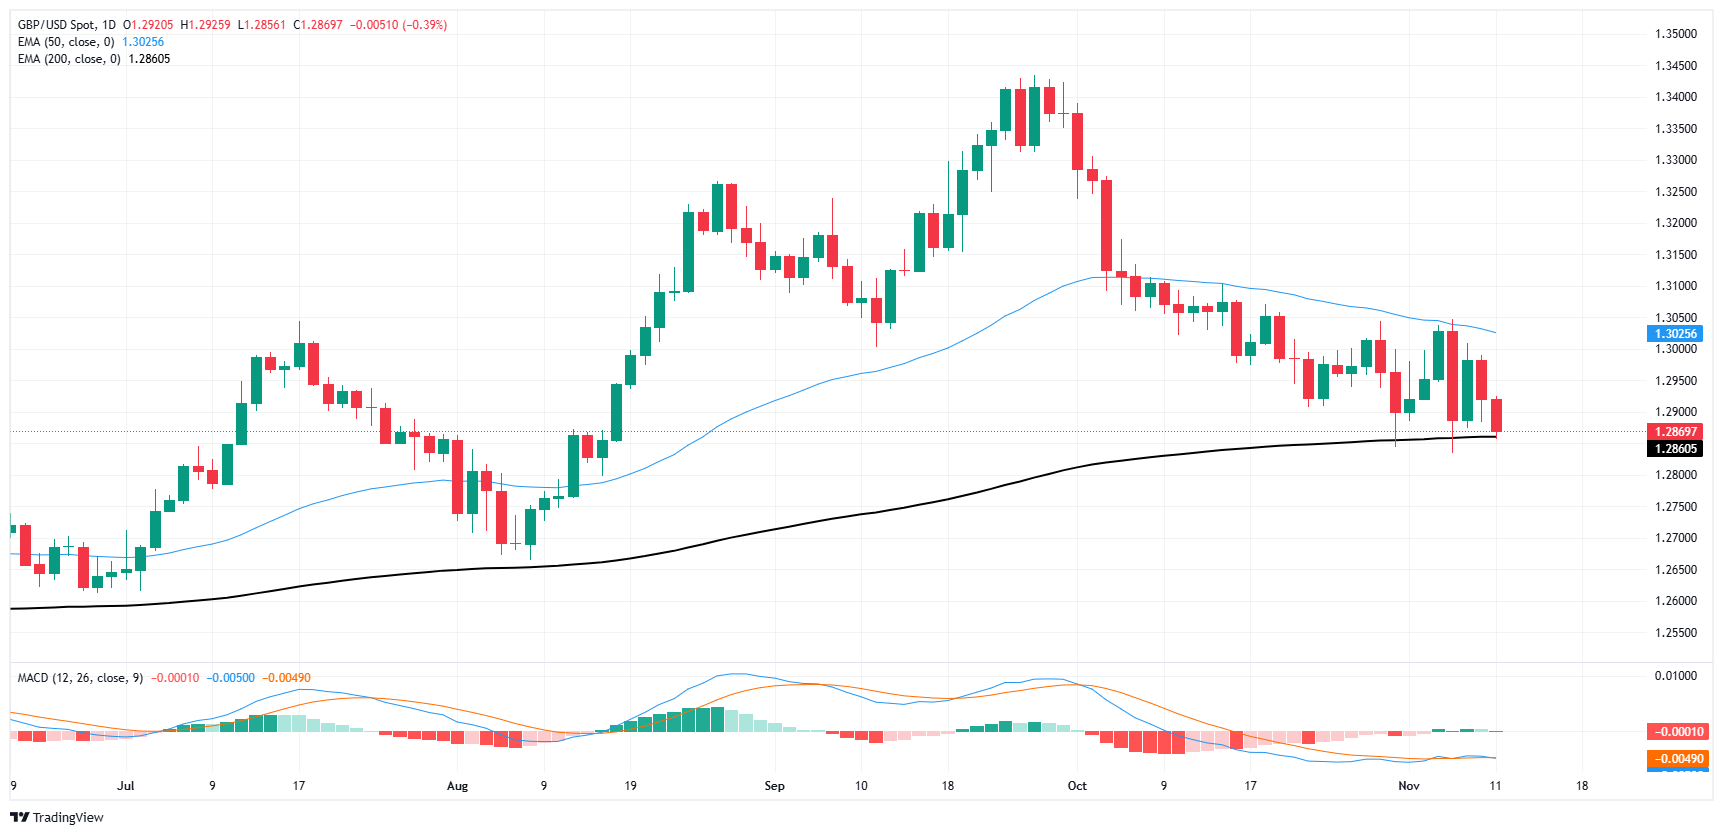Select the Nov label on time axis
Image resolution: width=1723 pixels, height=835 pixels.
(x=1408, y=786)
